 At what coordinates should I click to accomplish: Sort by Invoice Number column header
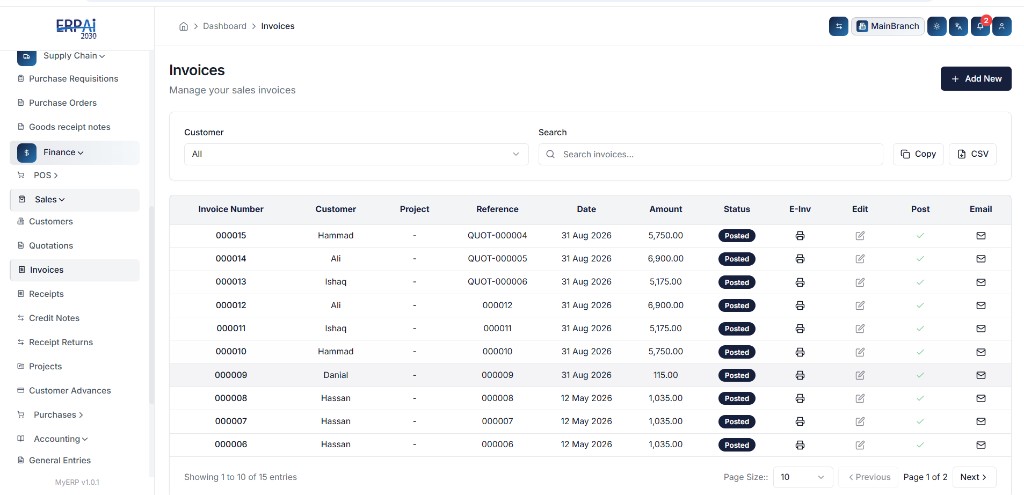coord(231,210)
